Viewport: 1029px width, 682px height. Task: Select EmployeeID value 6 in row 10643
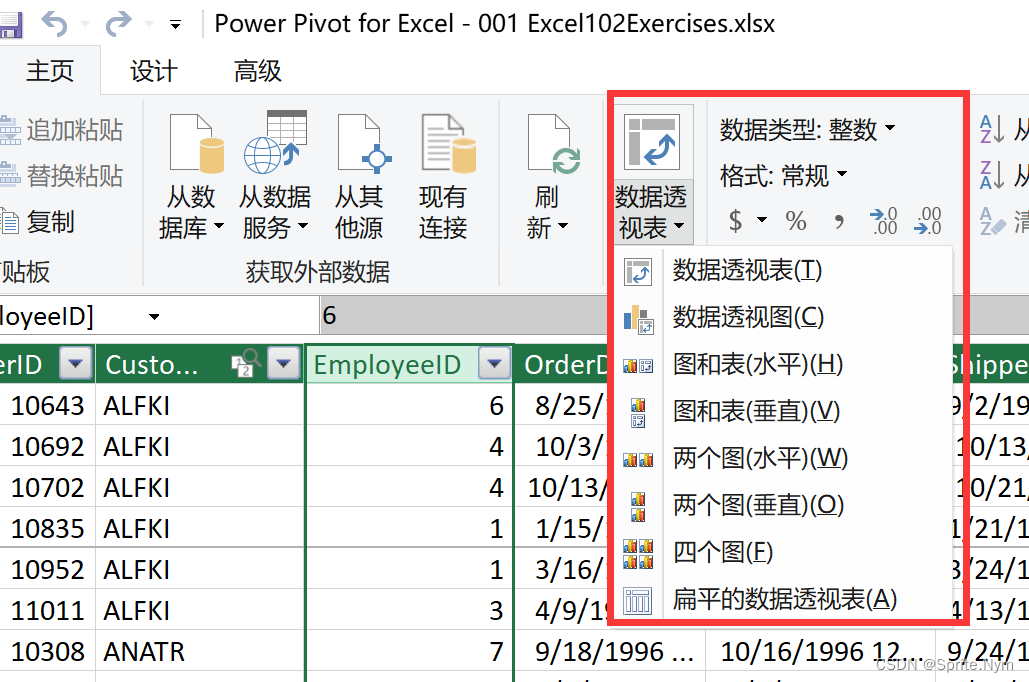pos(410,405)
